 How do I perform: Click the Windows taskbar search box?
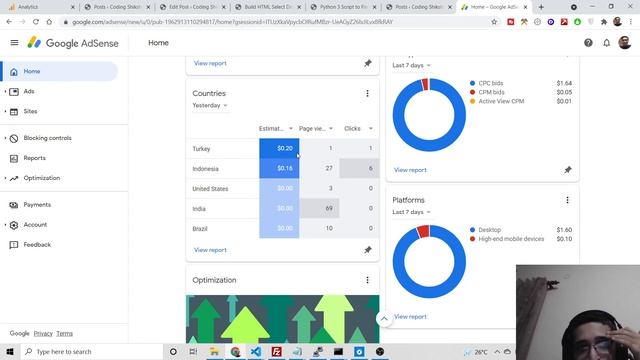point(92,351)
